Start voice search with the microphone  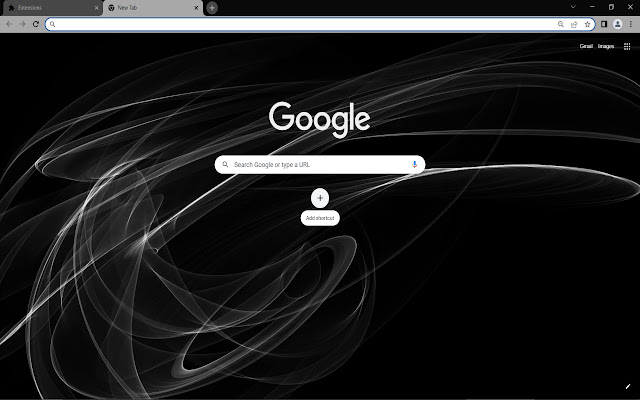click(414, 164)
